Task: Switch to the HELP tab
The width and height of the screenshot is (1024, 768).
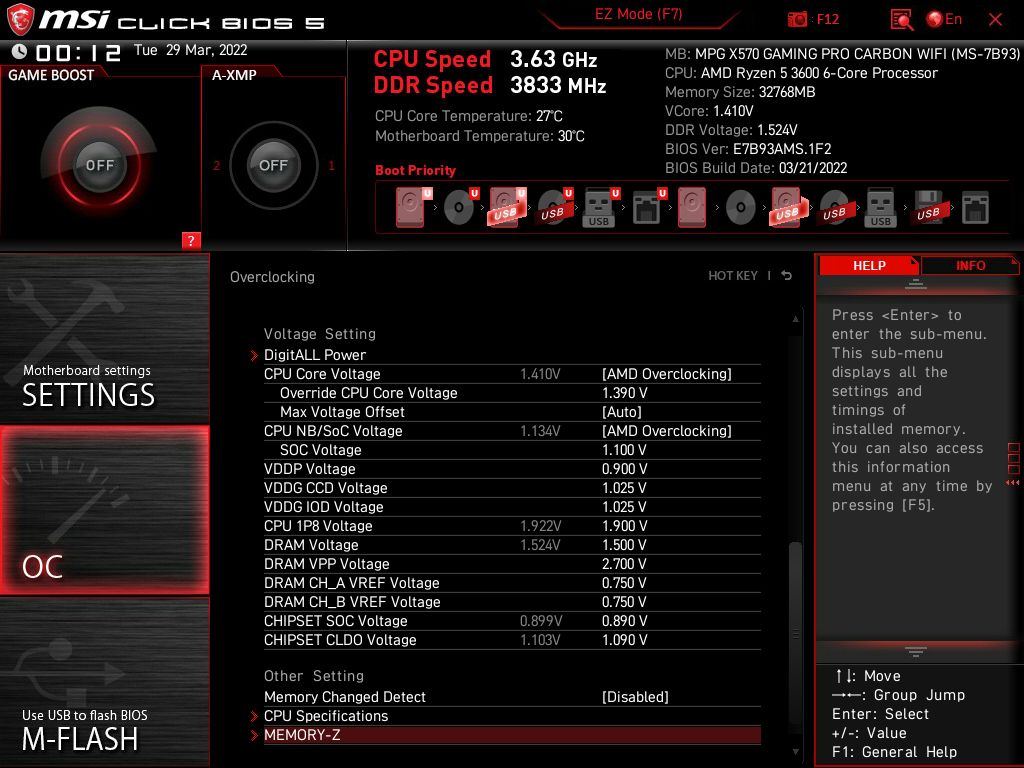Action: click(x=869, y=265)
